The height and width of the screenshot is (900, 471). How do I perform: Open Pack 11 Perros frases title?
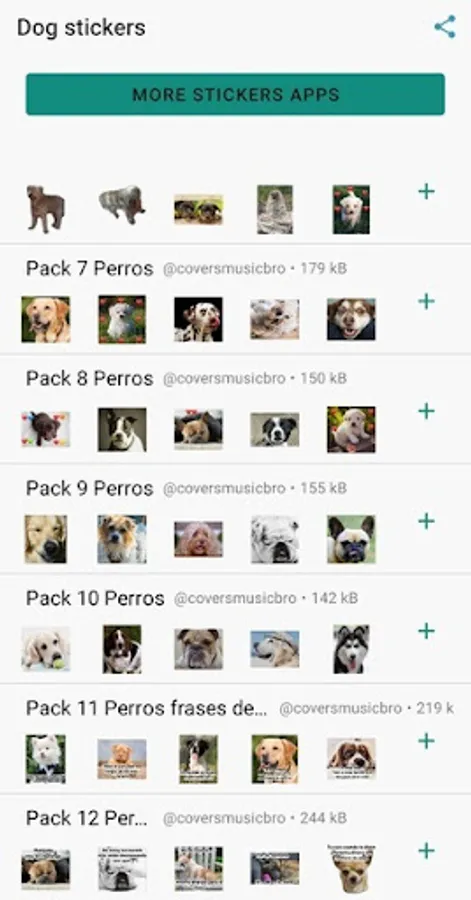tap(147, 708)
